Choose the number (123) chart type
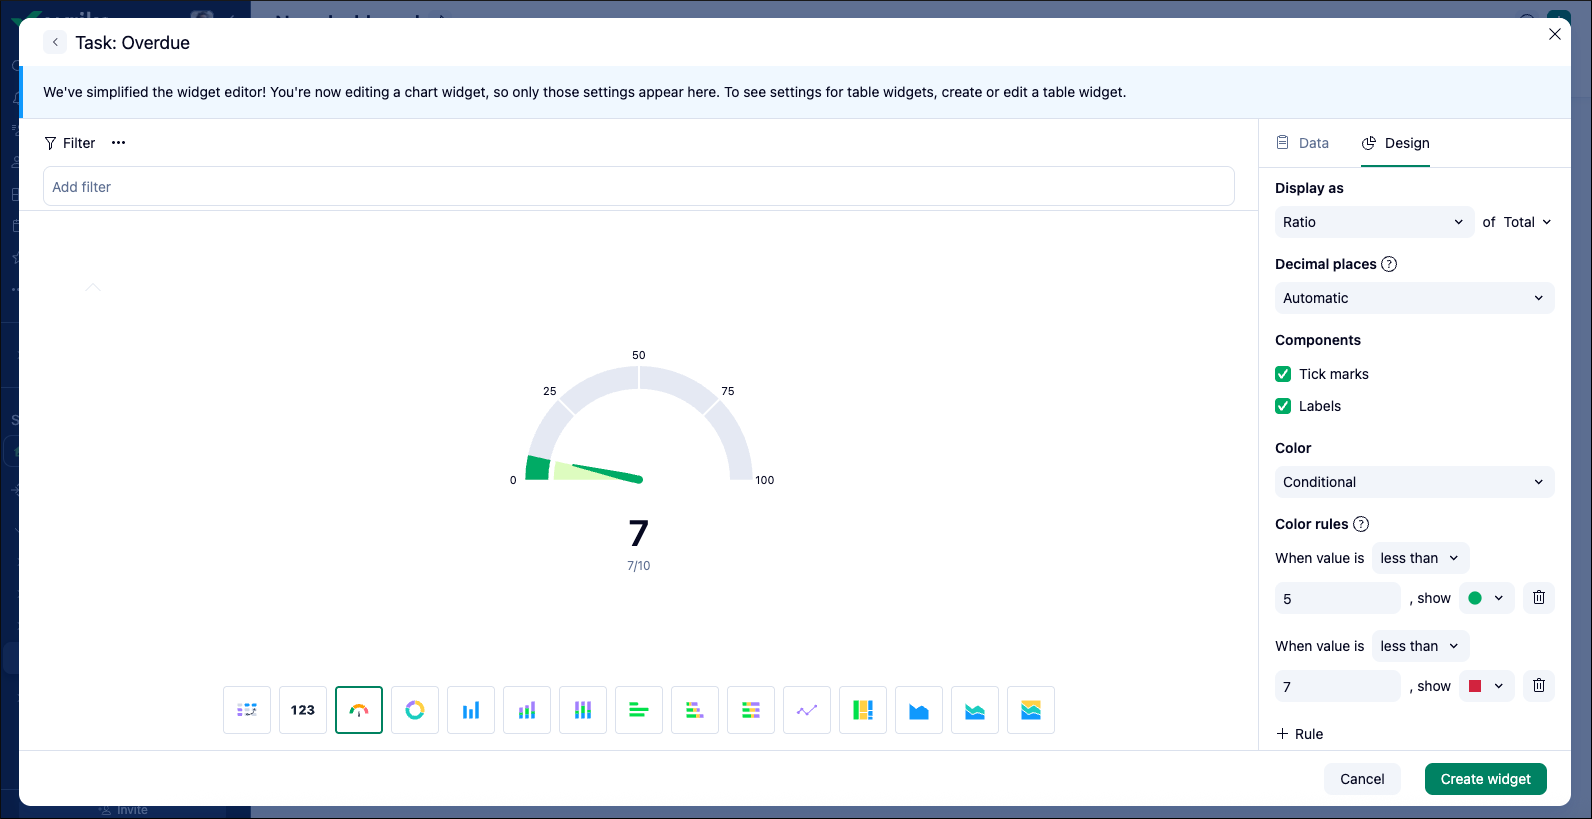Image resolution: width=1592 pixels, height=819 pixels. click(303, 710)
